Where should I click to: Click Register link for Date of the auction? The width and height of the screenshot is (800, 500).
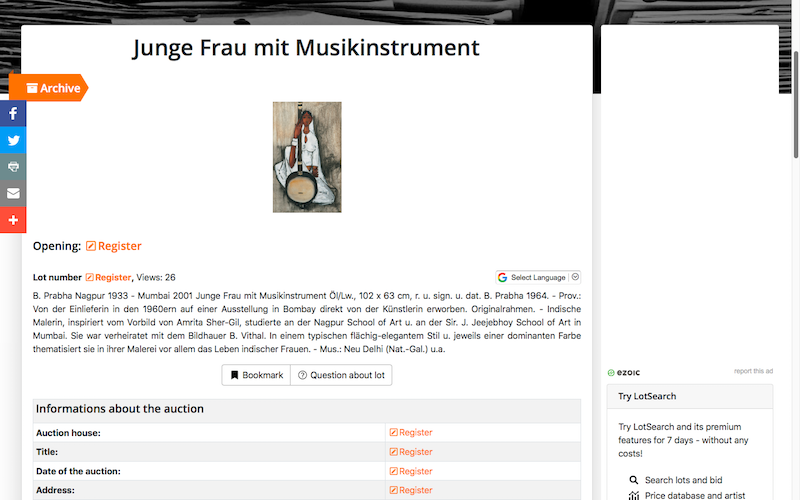click(x=411, y=471)
